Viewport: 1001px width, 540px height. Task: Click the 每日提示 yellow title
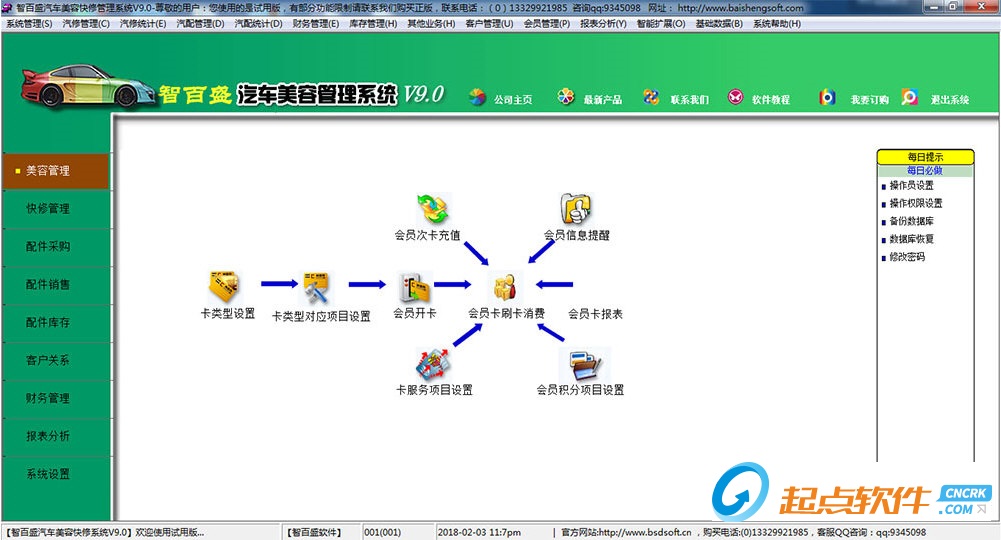click(x=925, y=157)
